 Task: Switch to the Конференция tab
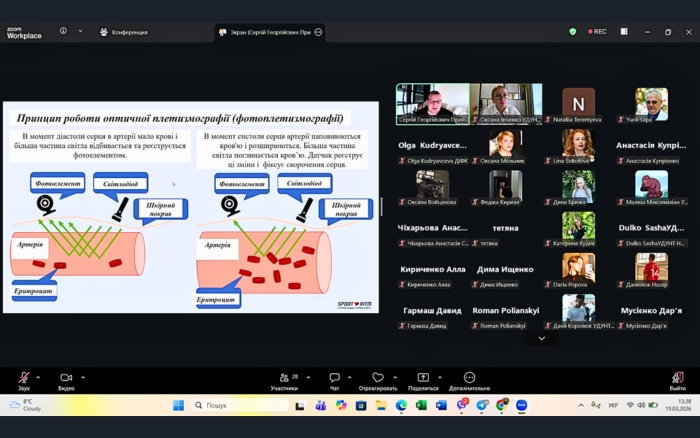(124, 32)
